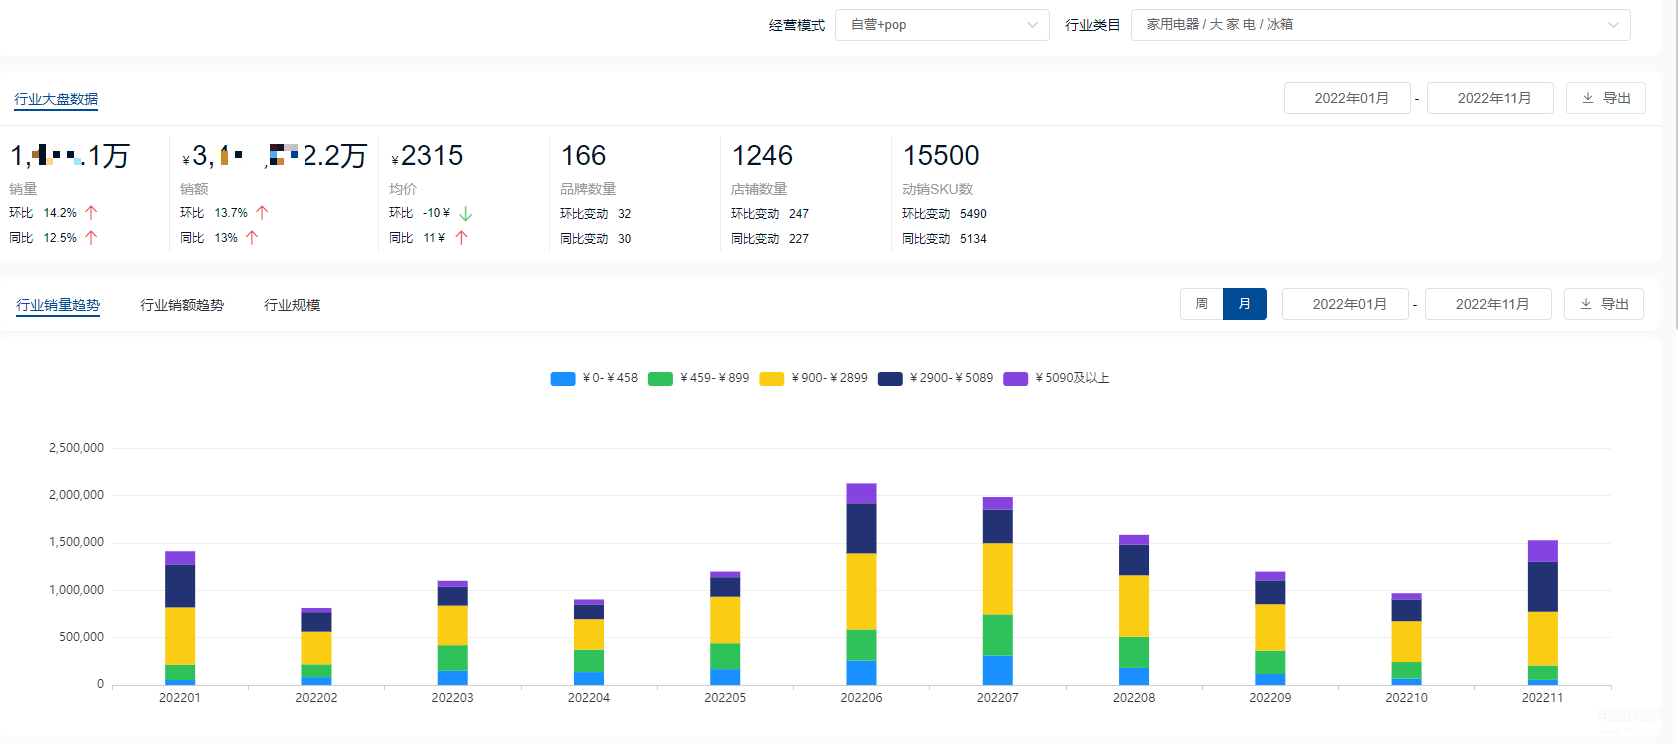Switch chart granularity to 周 (week)
The image size is (1678, 744).
(x=1201, y=304)
